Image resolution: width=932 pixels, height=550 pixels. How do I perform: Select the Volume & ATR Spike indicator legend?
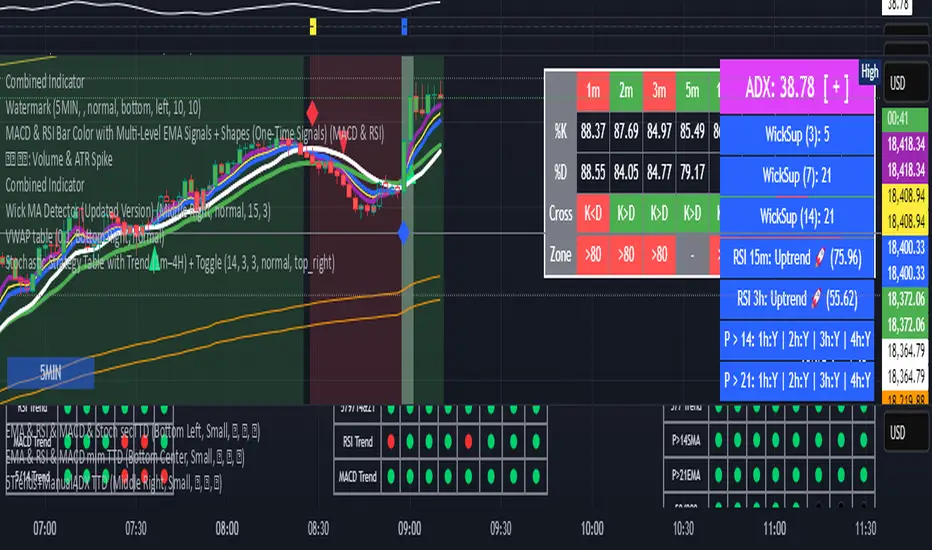[59, 159]
